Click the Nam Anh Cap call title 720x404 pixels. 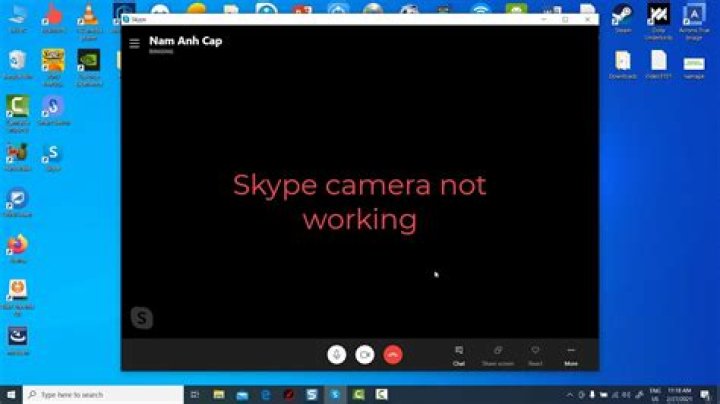pos(185,41)
